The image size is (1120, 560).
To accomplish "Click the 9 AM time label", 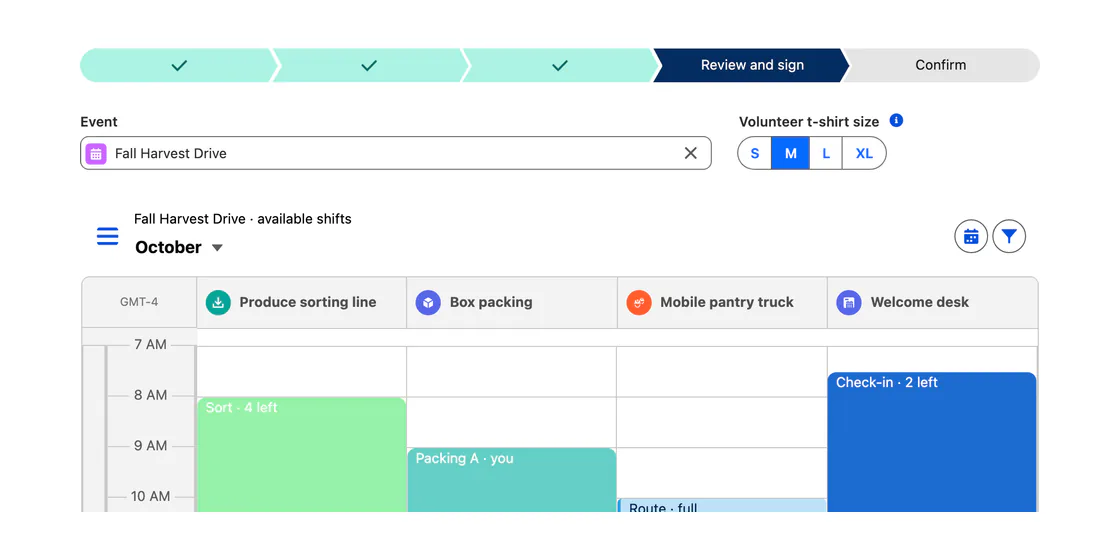I will (x=151, y=446).
